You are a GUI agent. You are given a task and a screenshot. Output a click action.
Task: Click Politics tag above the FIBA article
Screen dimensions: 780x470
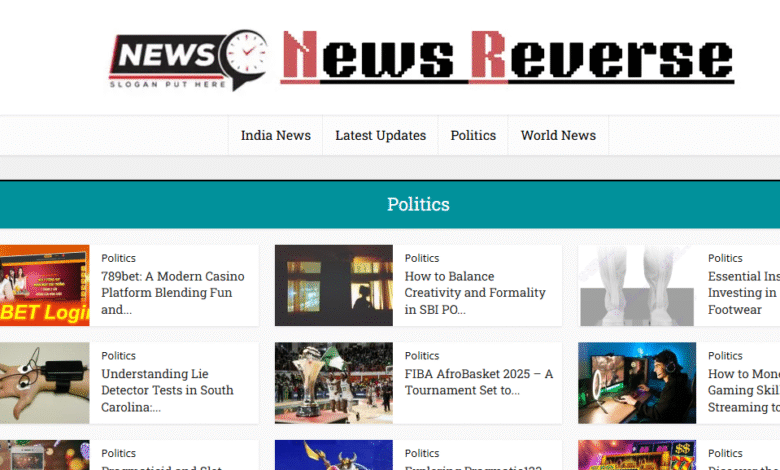pyautogui.click(x=422, y=355)
